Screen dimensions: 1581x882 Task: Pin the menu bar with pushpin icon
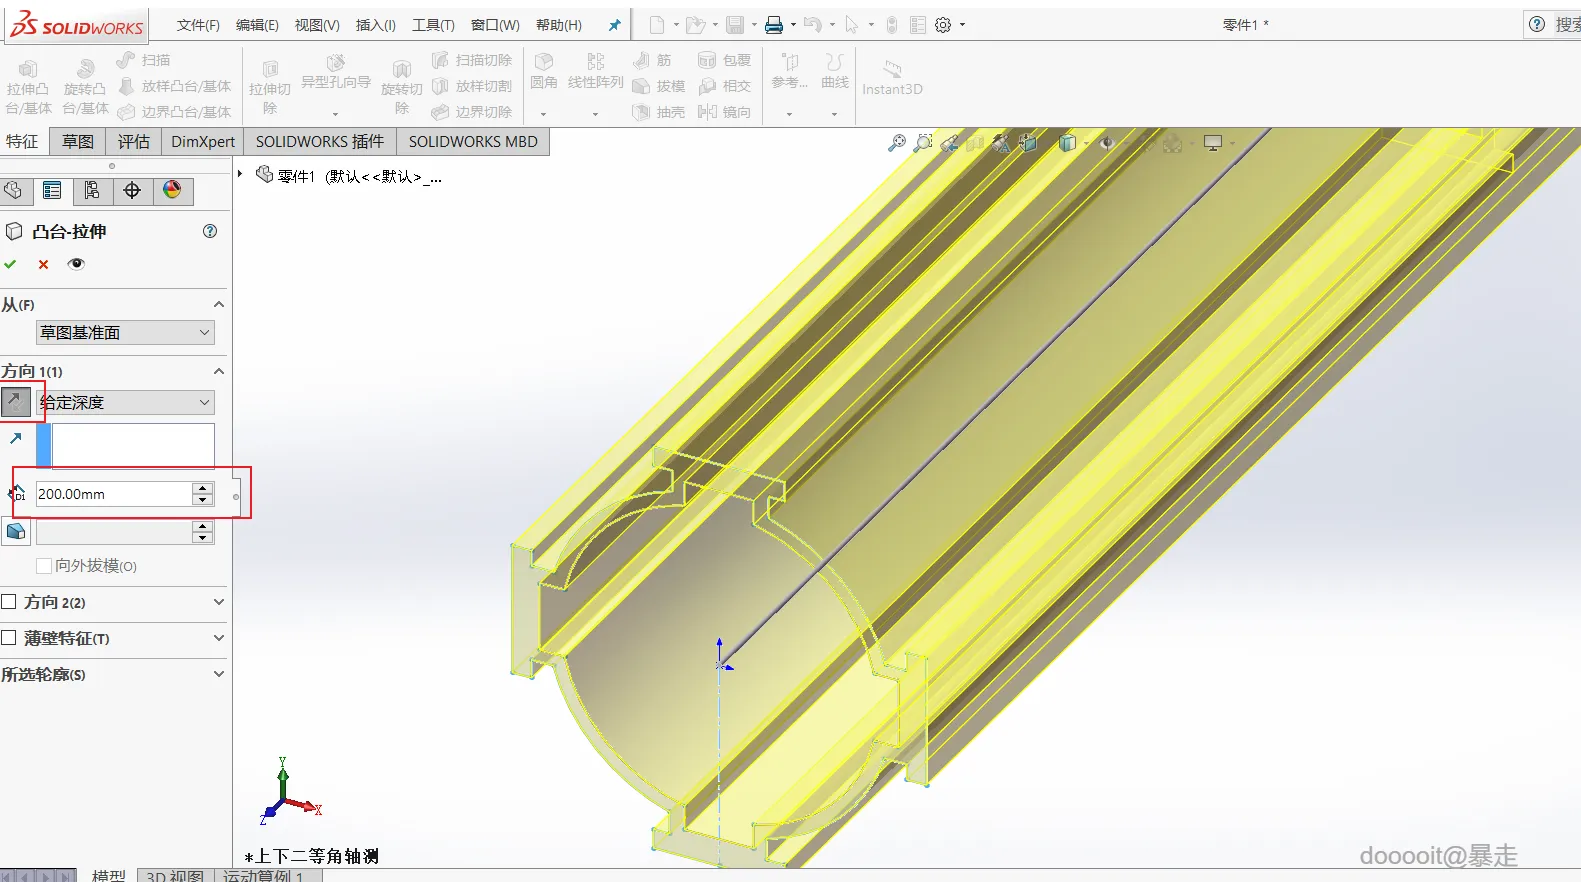(614, 25)
